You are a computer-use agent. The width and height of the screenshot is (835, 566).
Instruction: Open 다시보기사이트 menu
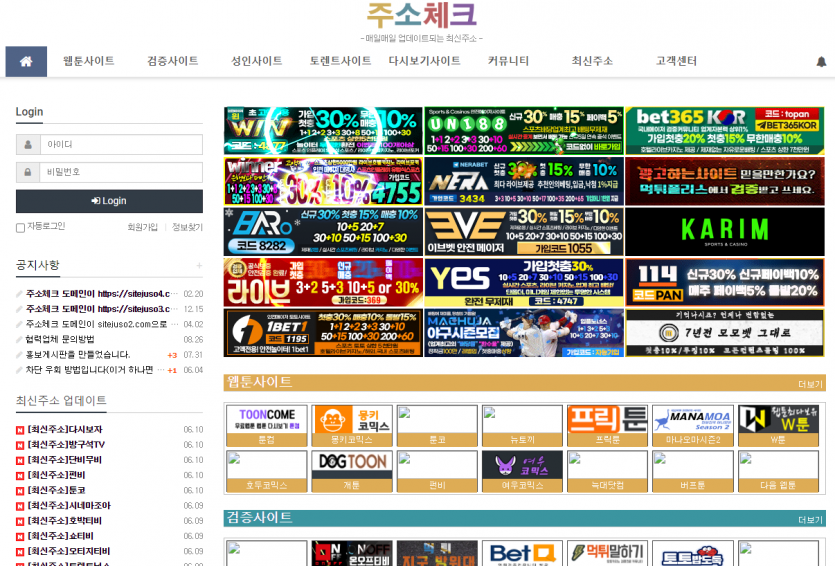click(x=424, y=61)
